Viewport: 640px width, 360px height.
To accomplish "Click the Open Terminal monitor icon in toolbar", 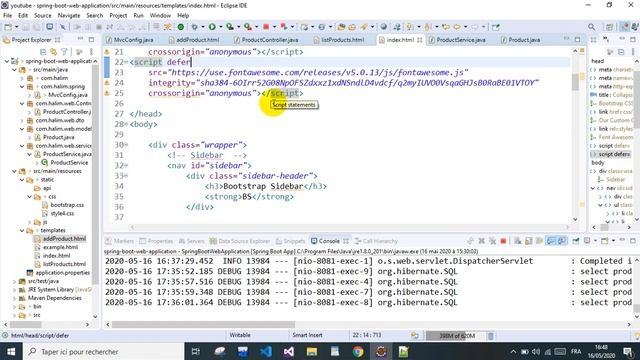I will click(x=49, y=27).
